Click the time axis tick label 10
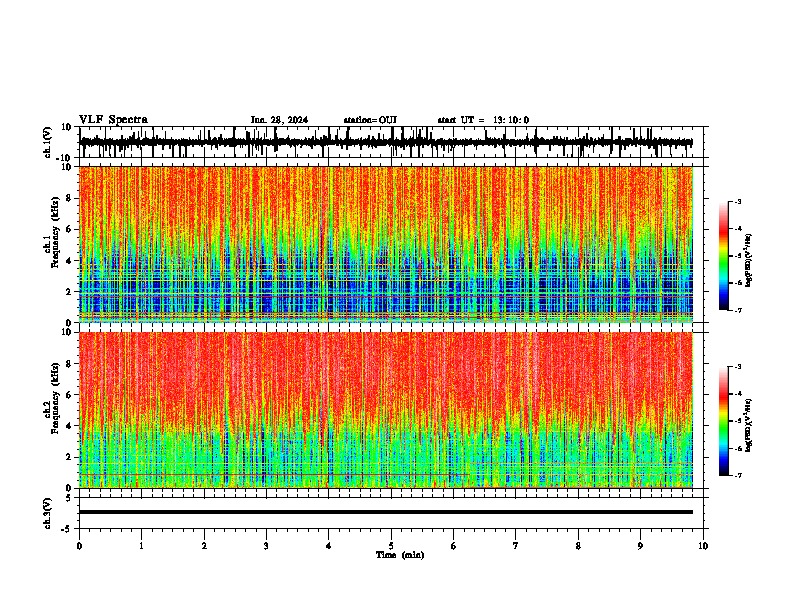The height and width of the screenshot is (612, 792). pos(703,546)
